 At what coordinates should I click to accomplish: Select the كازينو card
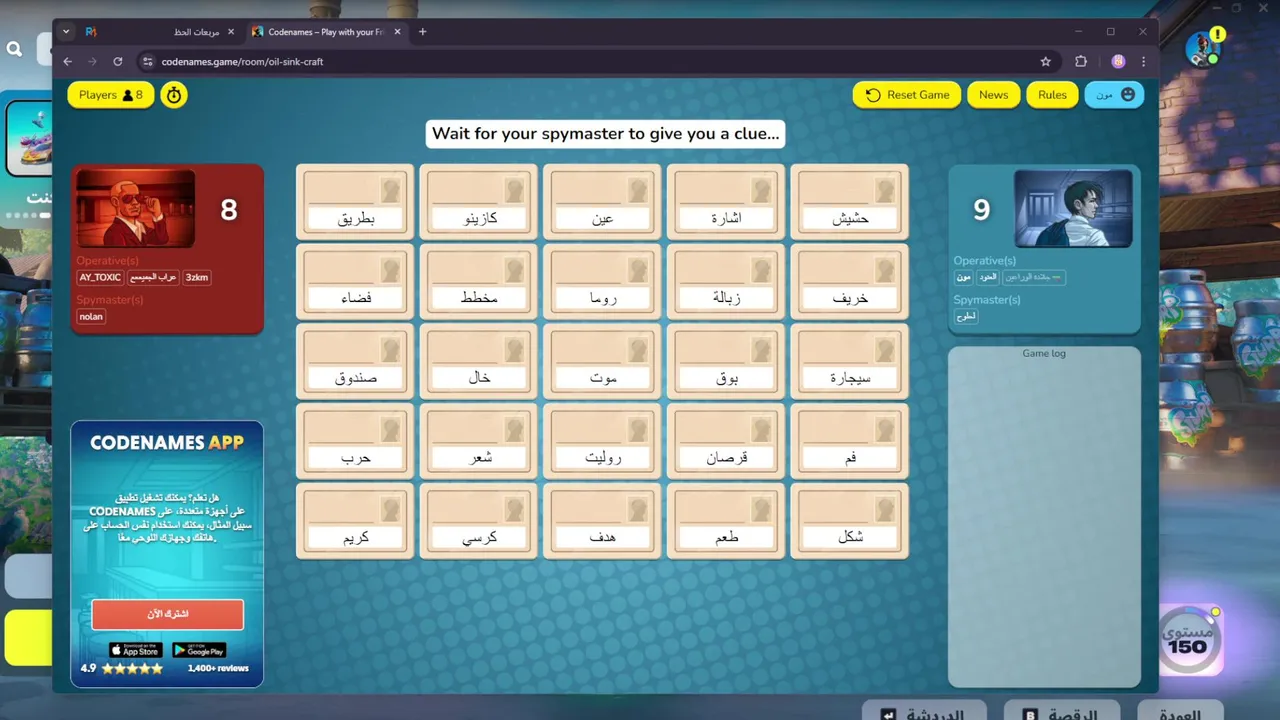tap(479, 201)
